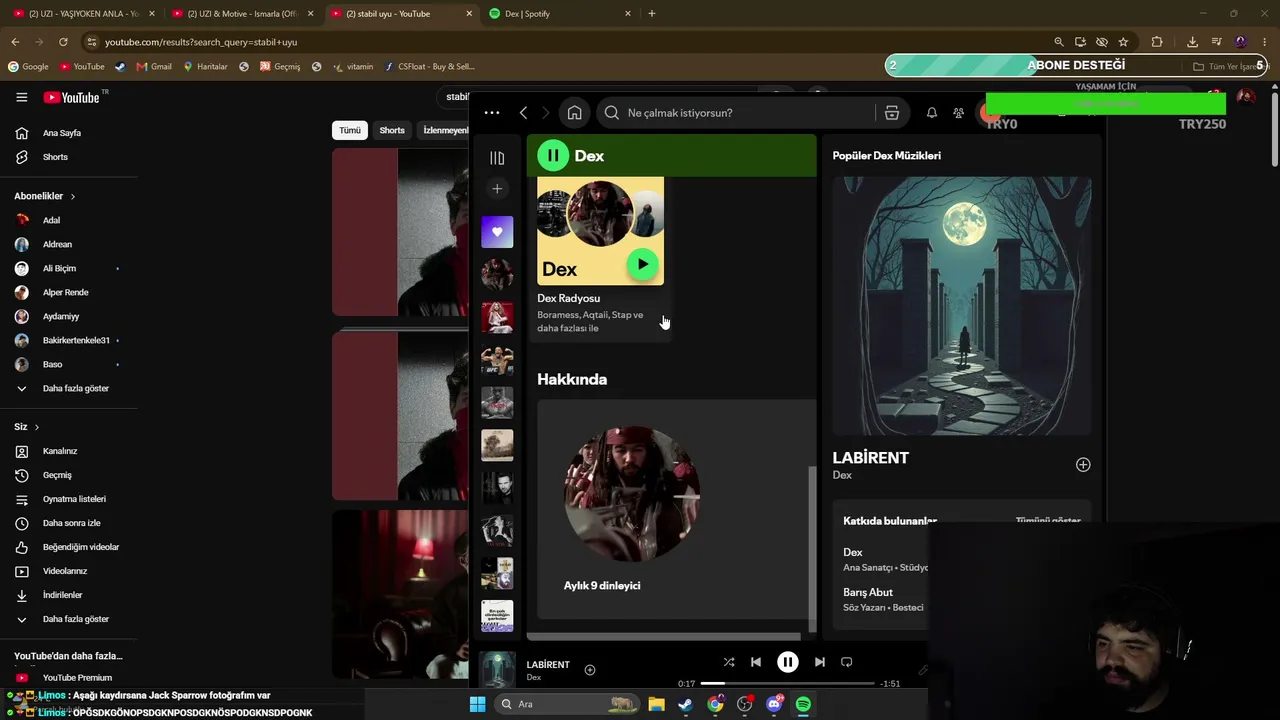Toggle shuffle in Spotify player
This screenshot has height=720, width=1280.
click(729, 662)
